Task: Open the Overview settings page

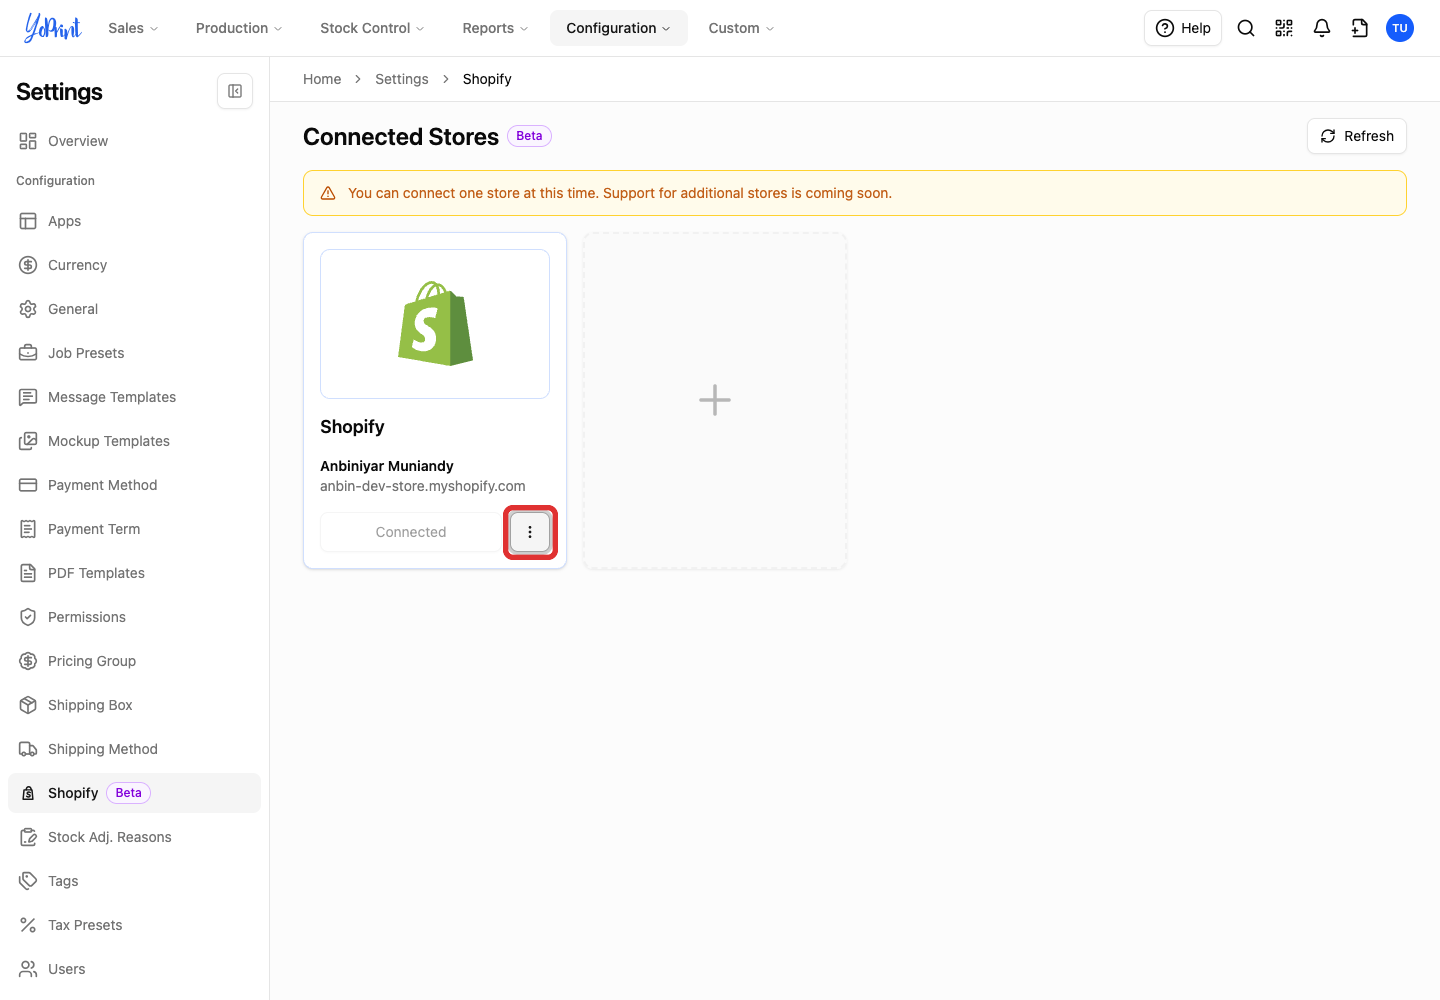Action: tap(134, 141)
